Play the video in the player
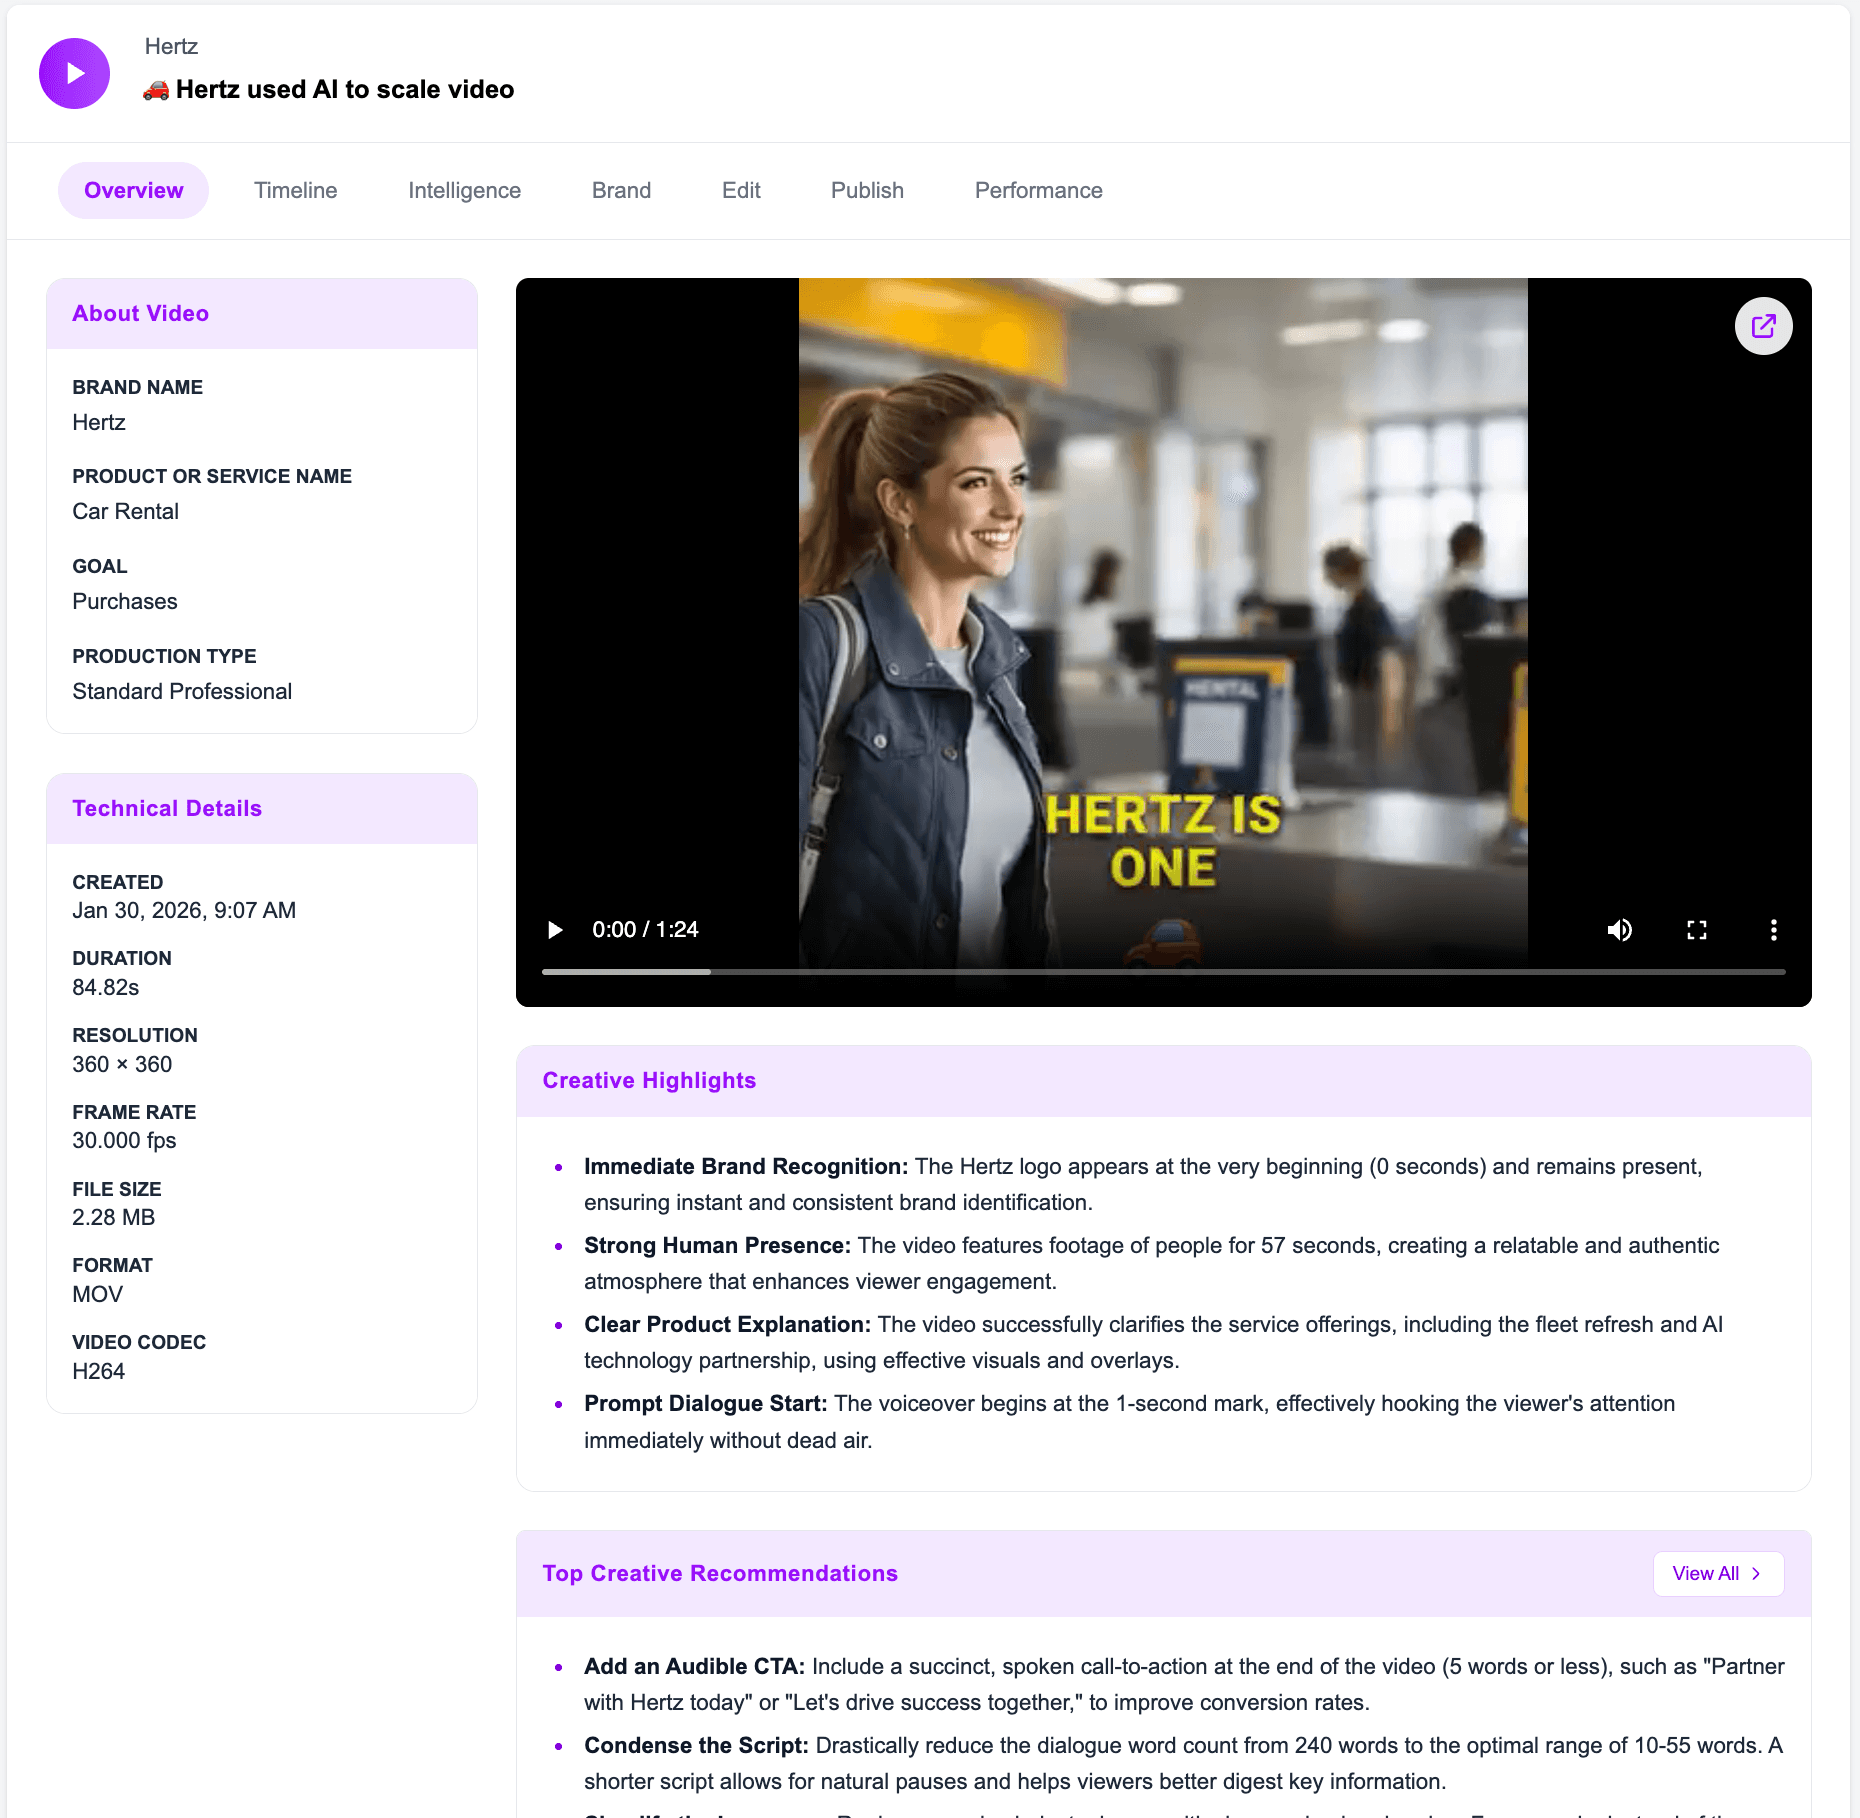Viewport: 1860px width, 1818px height. tap(555, 930)
